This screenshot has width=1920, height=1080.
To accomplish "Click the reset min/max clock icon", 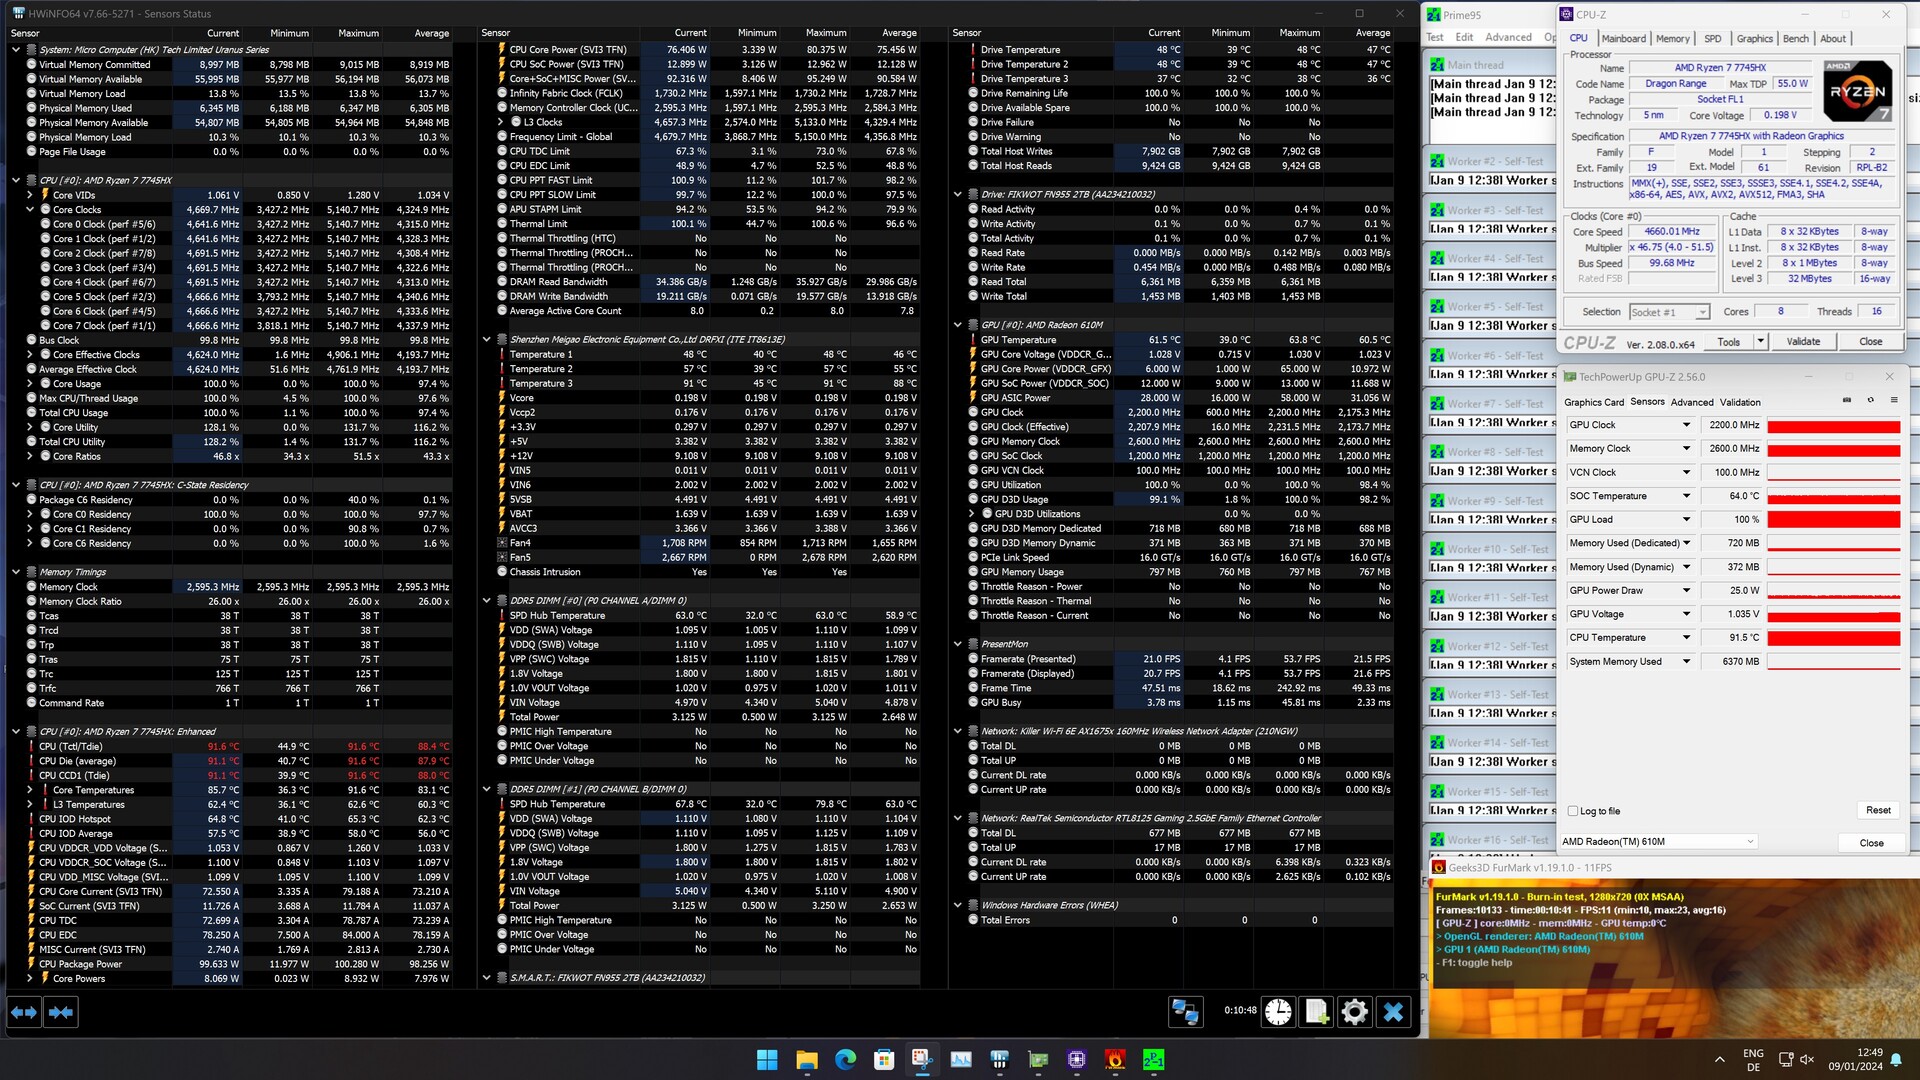I will coord(1278,1012).
